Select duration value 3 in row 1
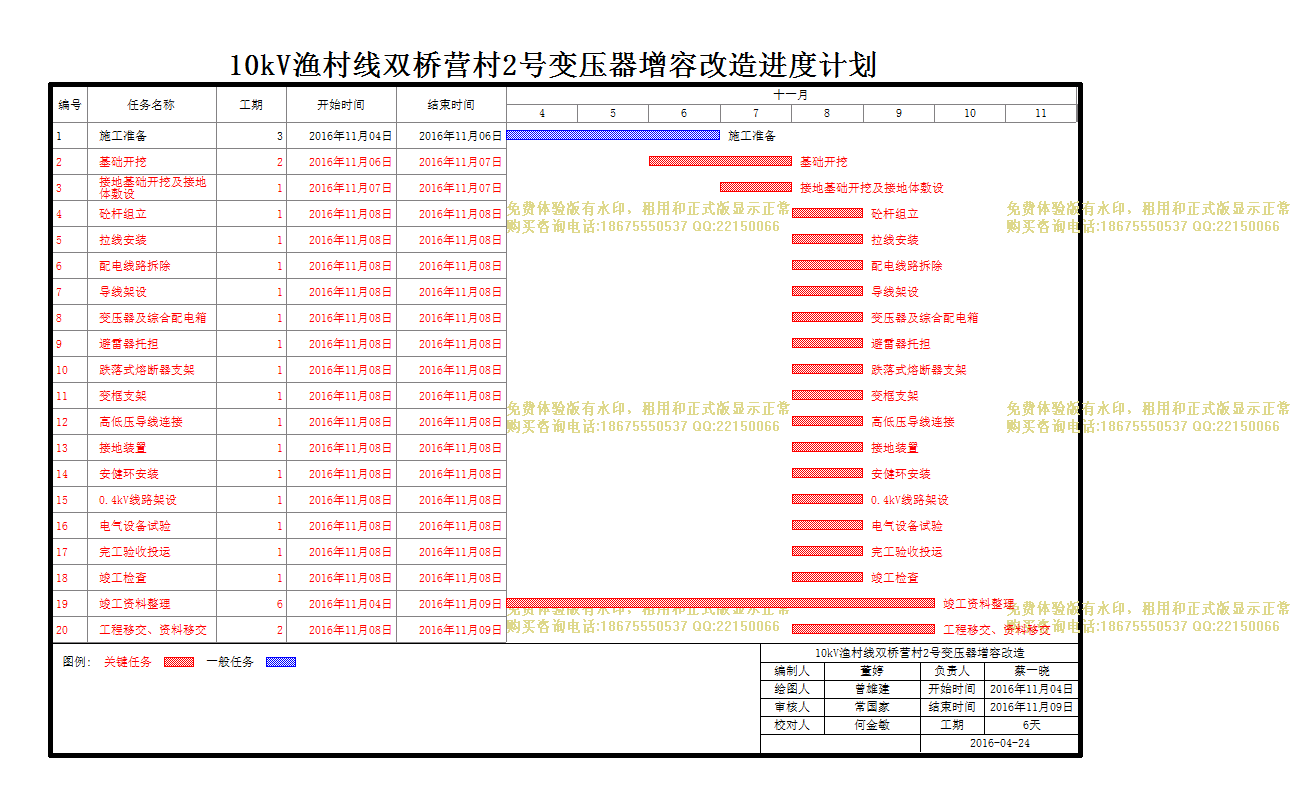The width and height of the screenshot is (1290, 804). tap(280, 136)
